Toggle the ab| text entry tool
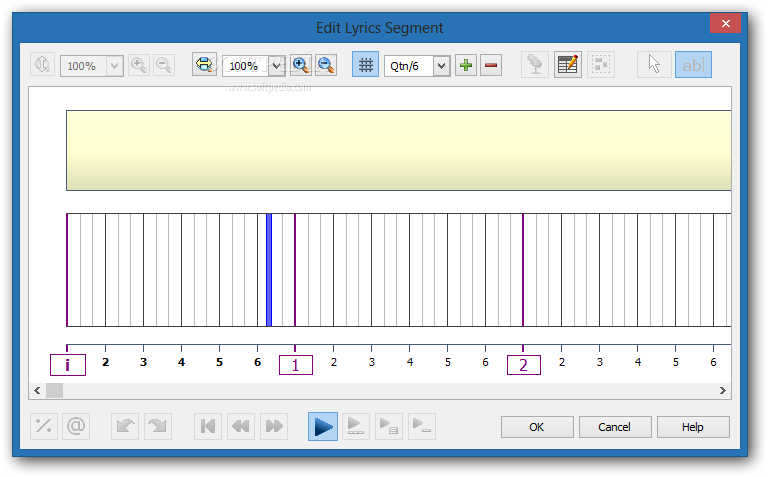The height and width of the screenshot is (477, 768). 694,65
